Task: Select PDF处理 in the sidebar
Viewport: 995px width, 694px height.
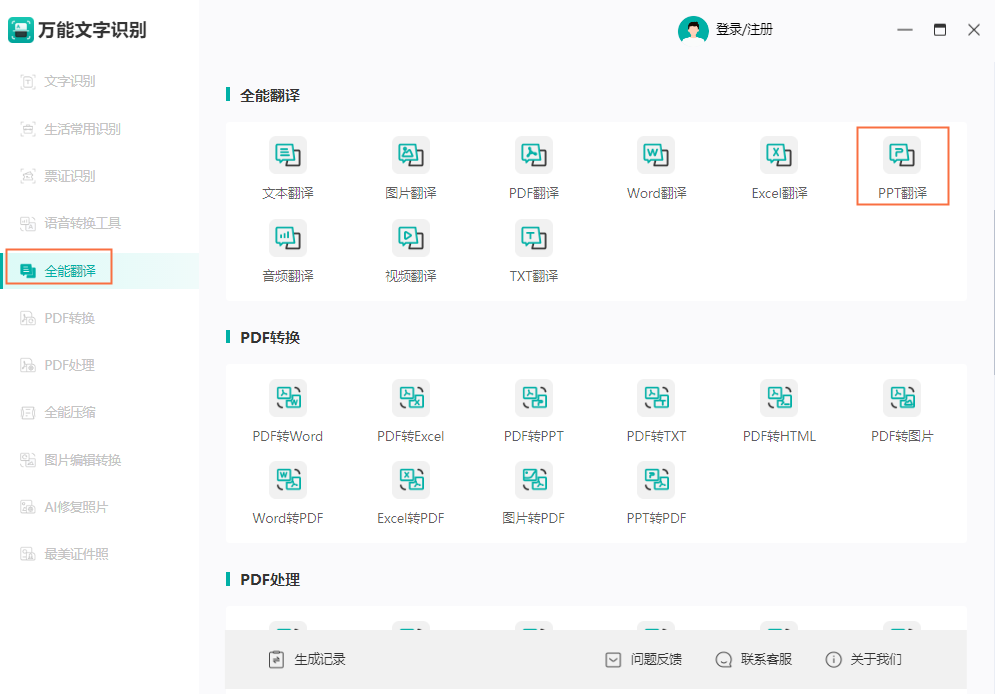Action: (x=99, y=365)
